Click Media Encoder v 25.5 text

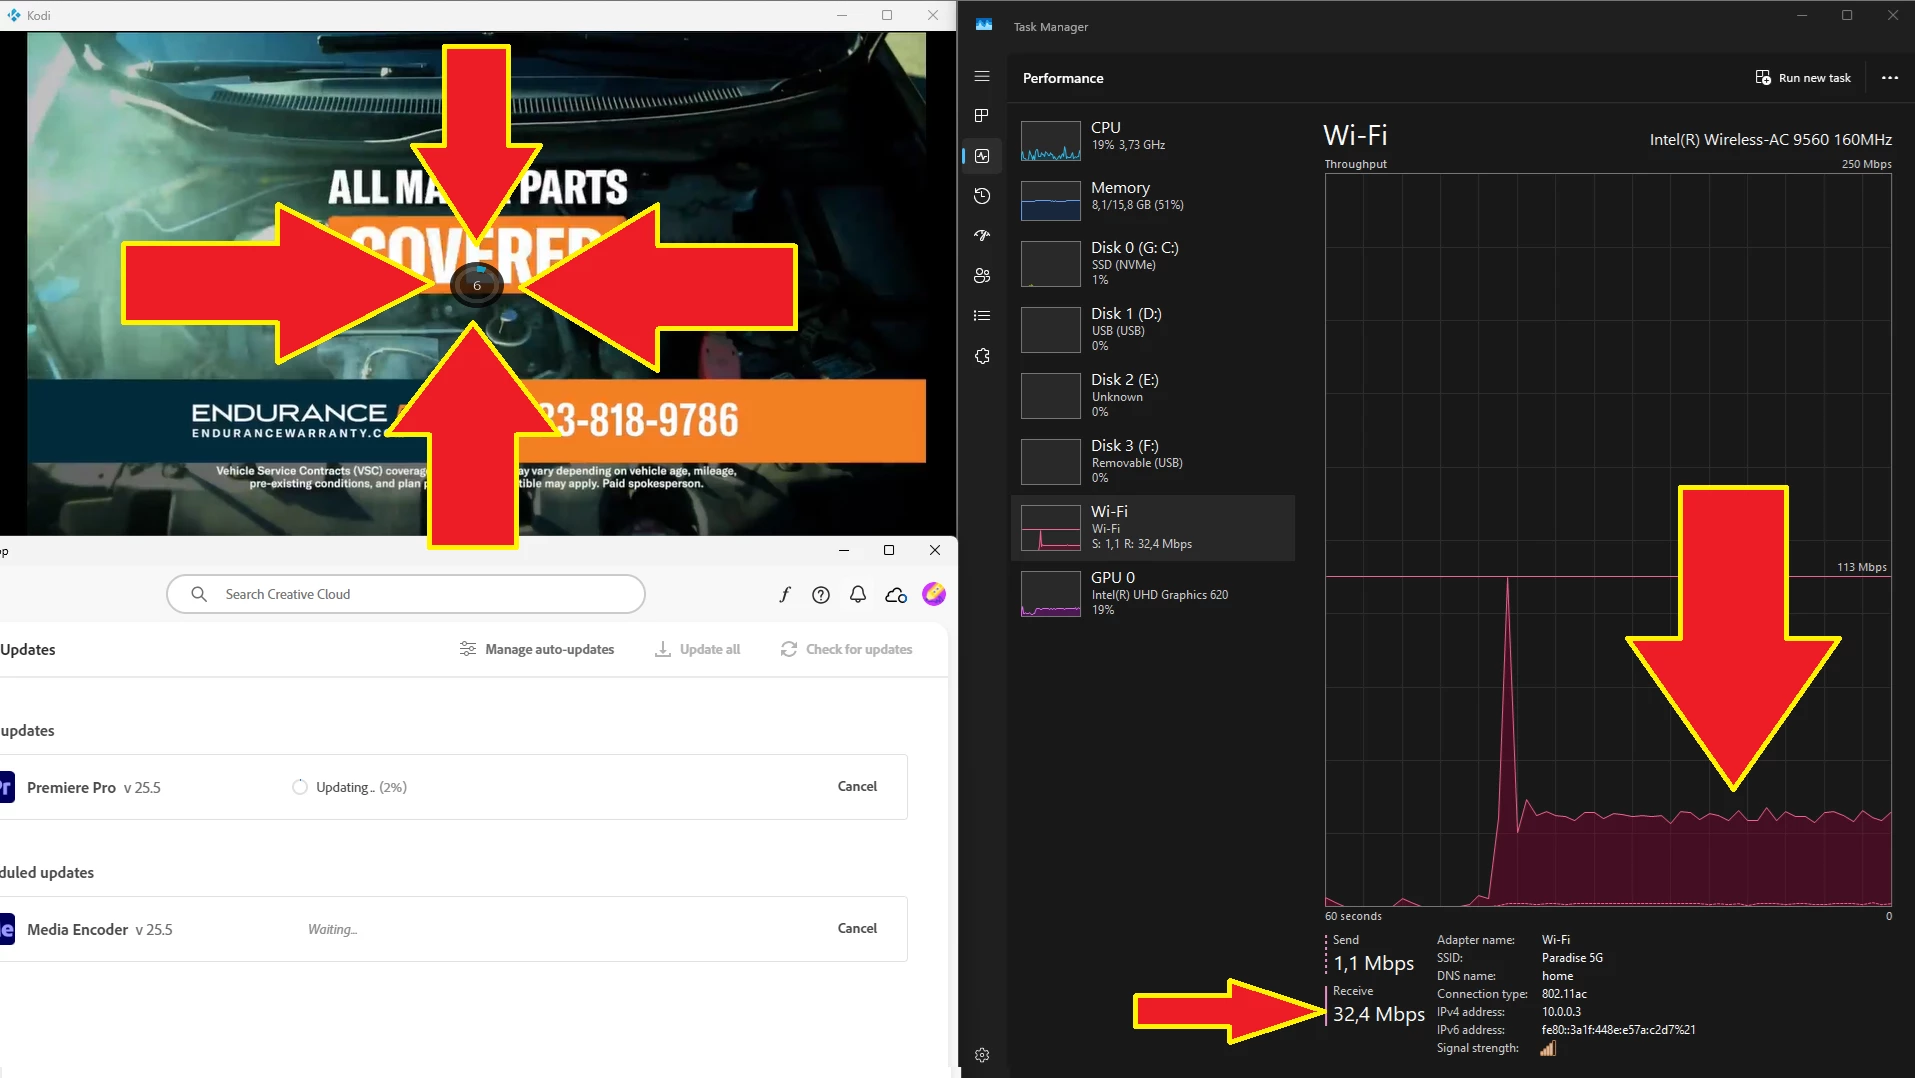(100, 930)
